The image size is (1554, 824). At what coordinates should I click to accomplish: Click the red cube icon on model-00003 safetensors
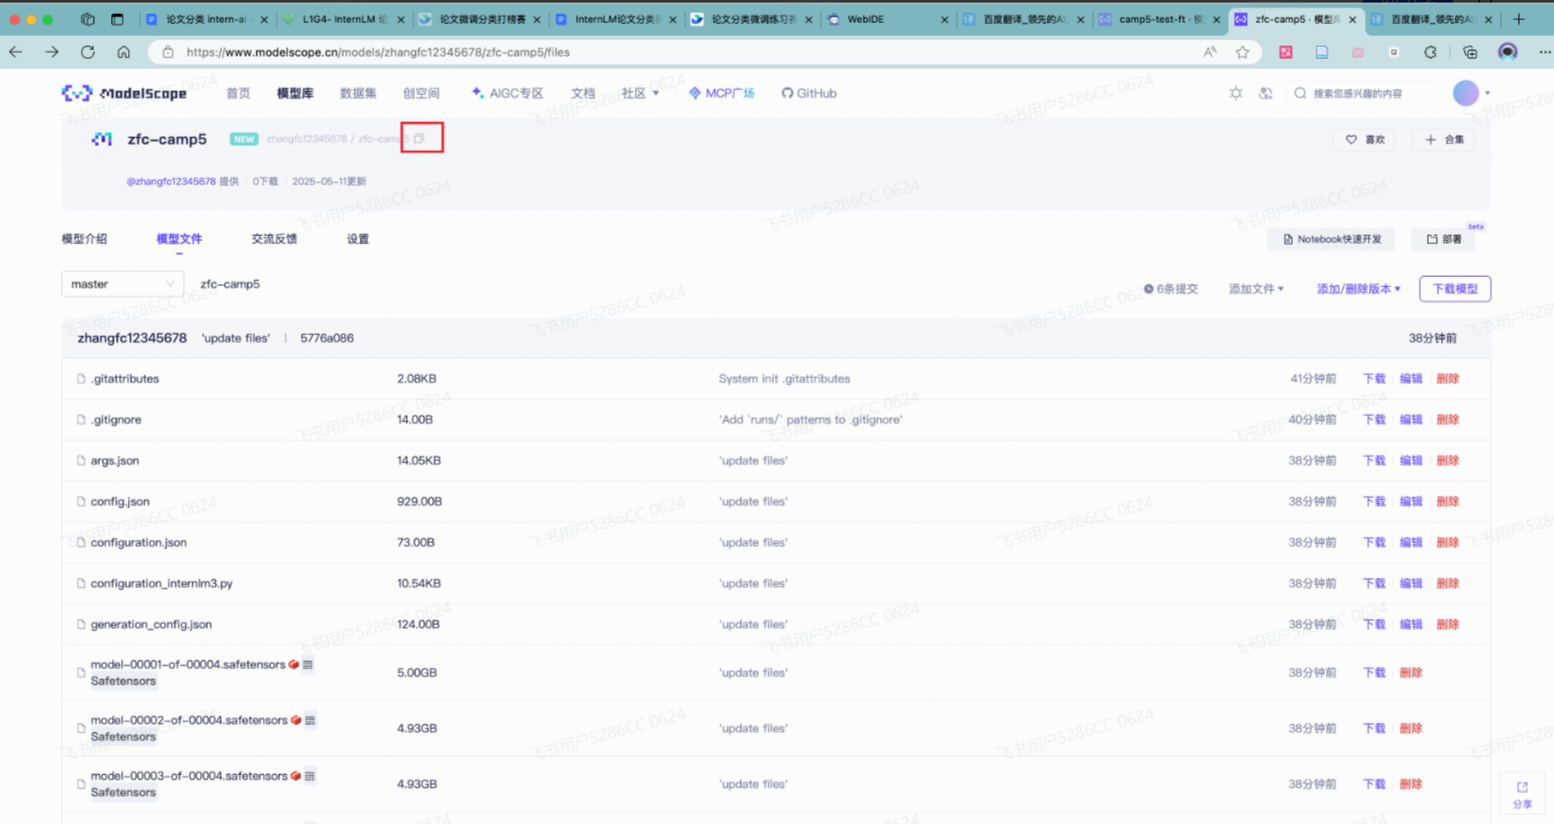296,776
